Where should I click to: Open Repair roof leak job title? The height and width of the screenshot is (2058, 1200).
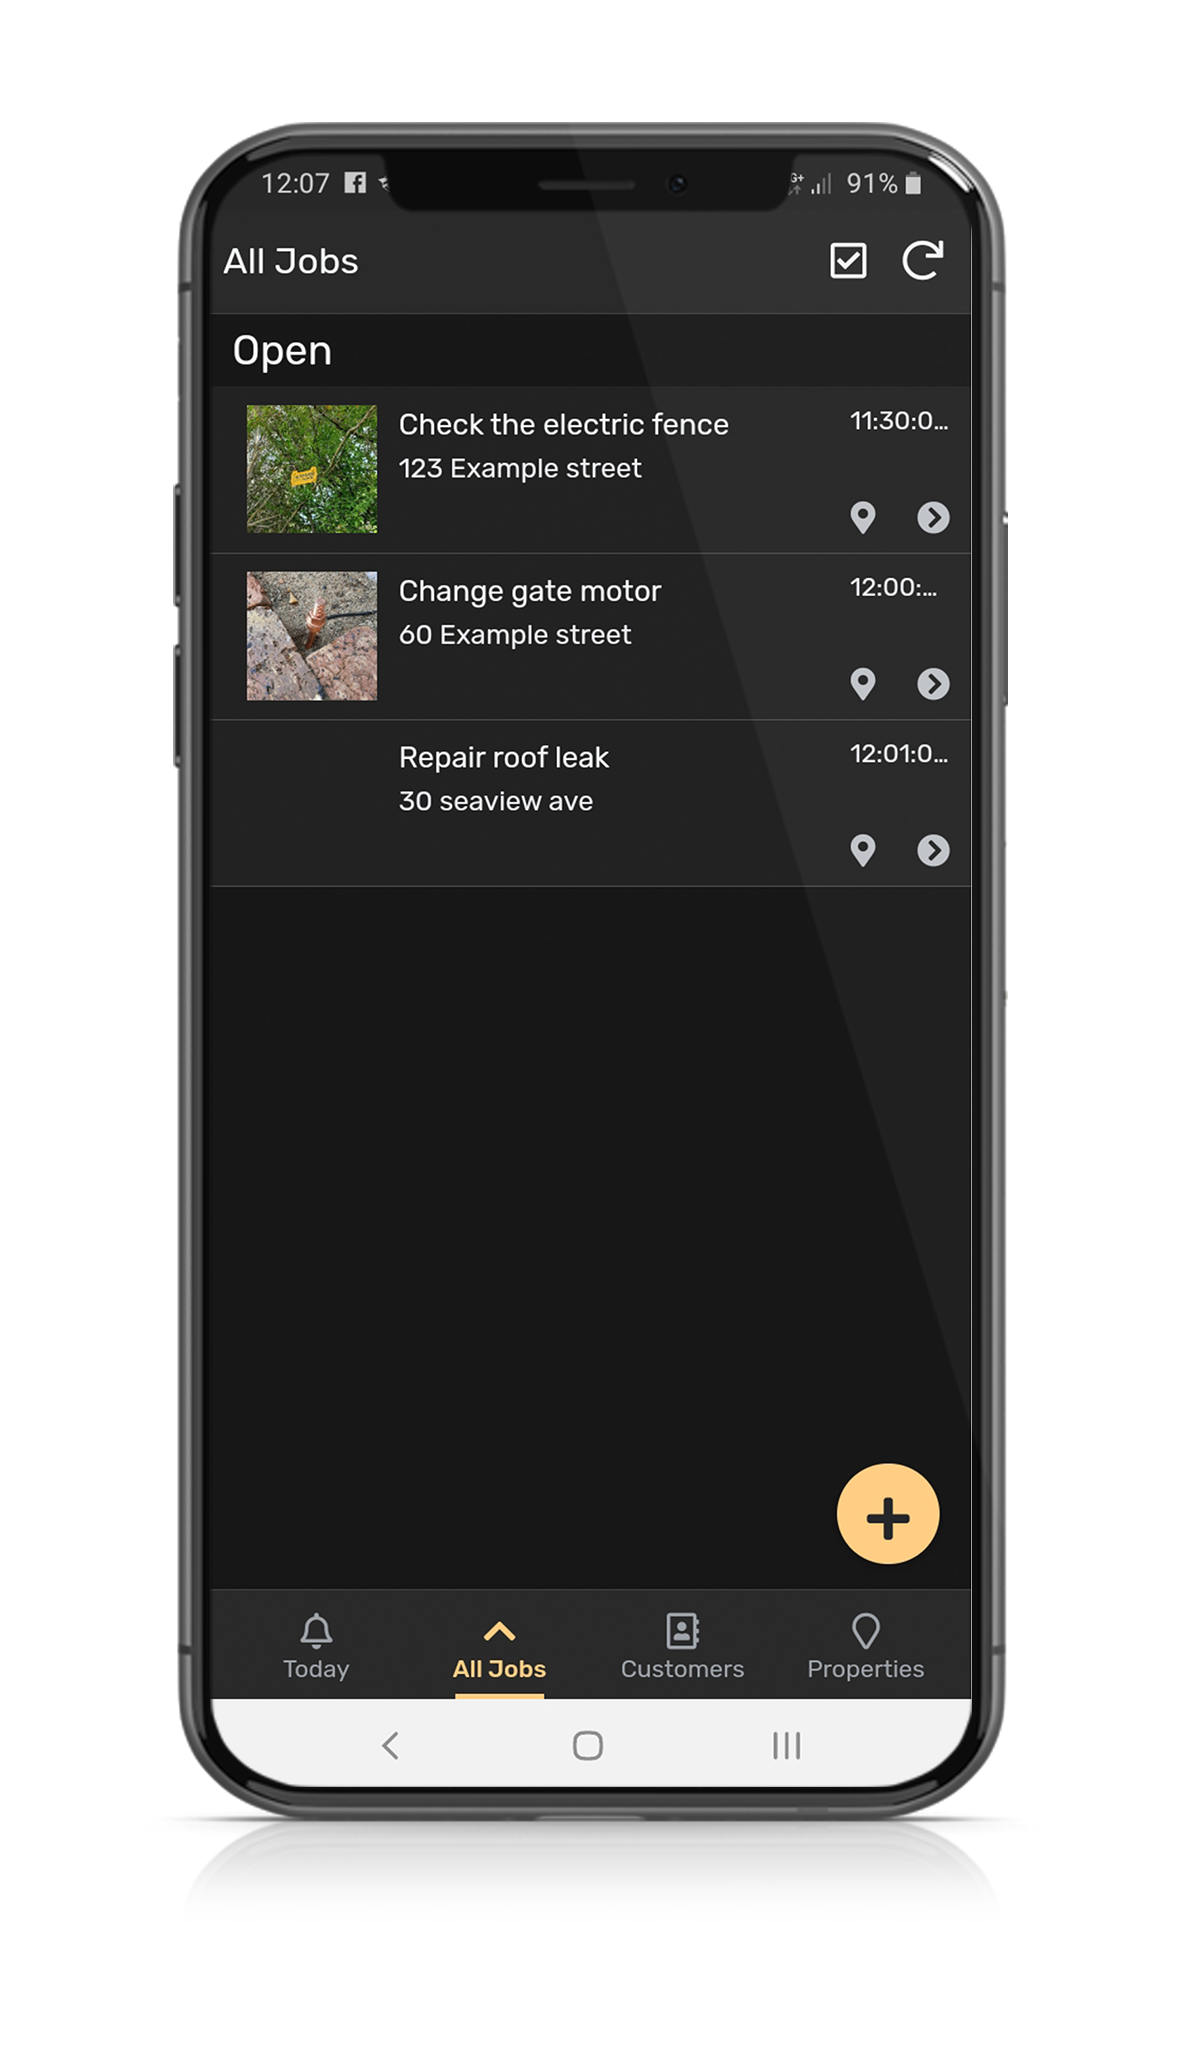503,757
